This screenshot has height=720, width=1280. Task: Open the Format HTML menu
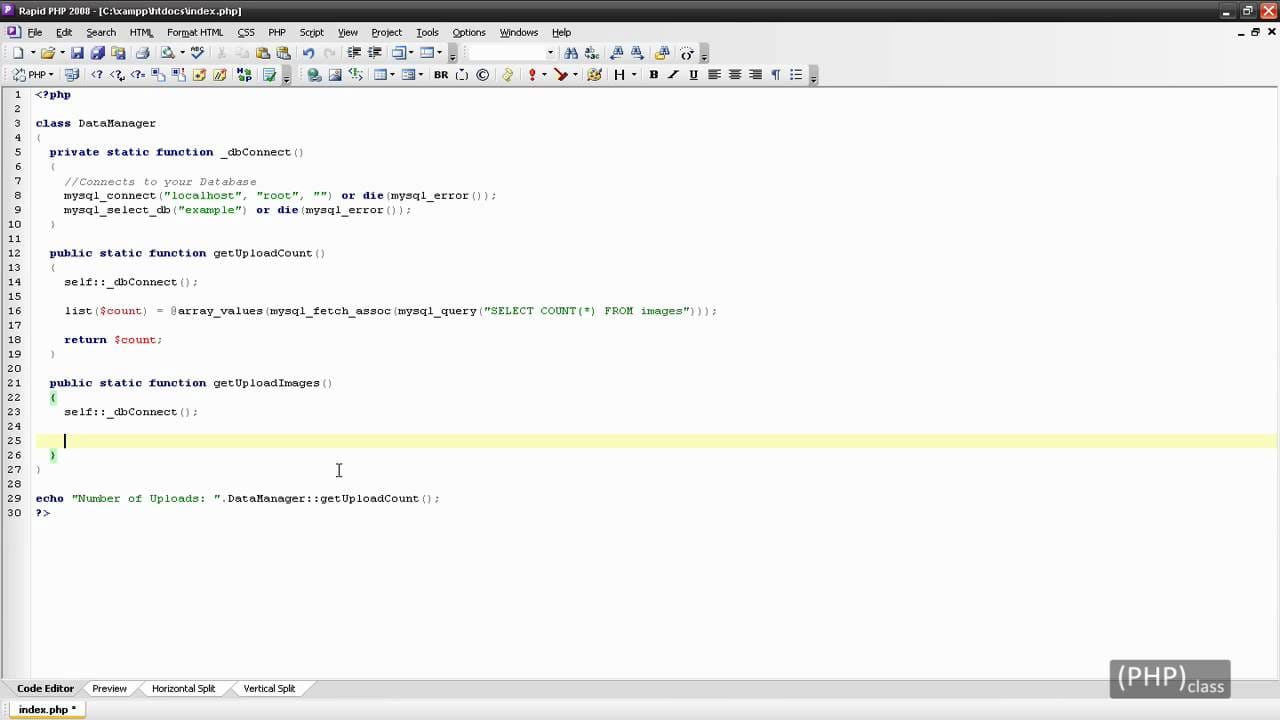tap(195, 32)
